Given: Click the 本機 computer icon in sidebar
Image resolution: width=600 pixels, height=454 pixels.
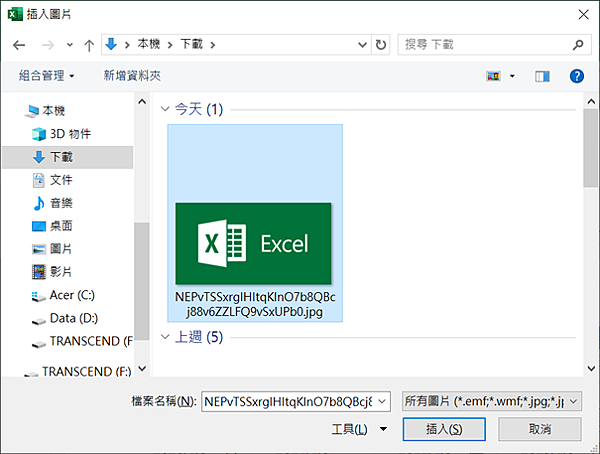Looking at the screenshot, I should [x=32, y=111].
